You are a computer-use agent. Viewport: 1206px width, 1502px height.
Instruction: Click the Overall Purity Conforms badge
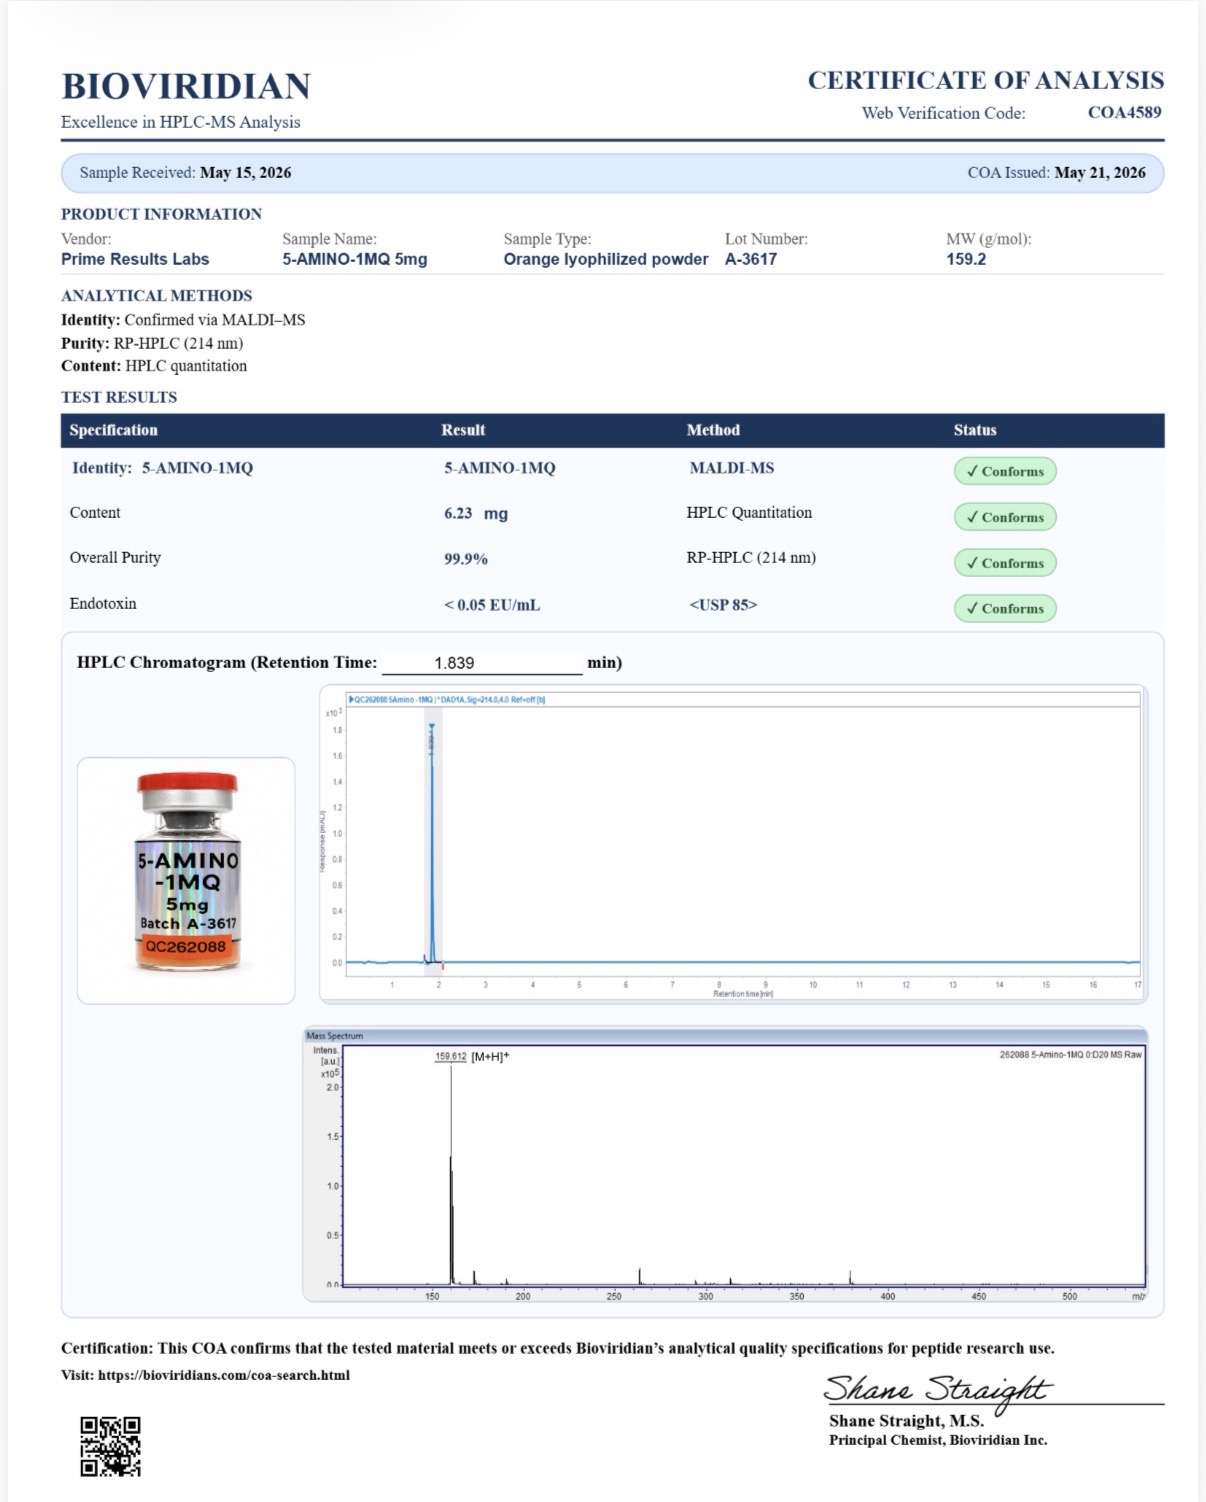pos(1005,563)
